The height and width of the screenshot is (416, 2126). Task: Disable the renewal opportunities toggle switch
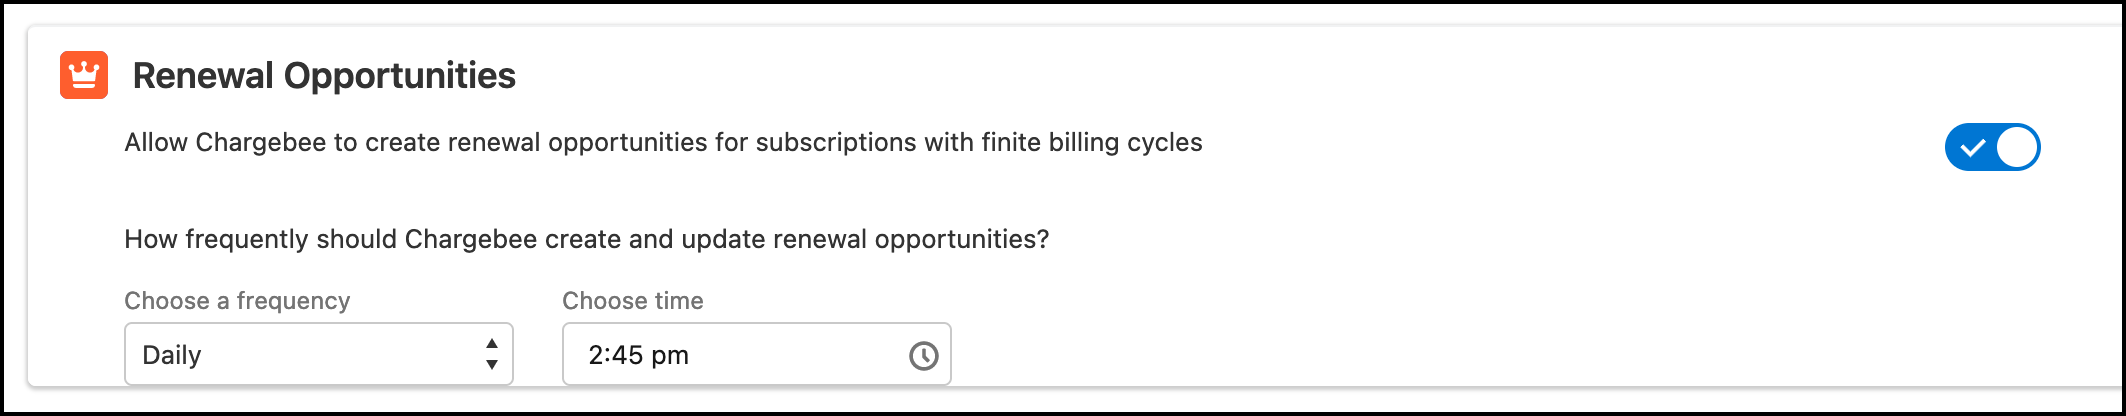point(1992,148)
